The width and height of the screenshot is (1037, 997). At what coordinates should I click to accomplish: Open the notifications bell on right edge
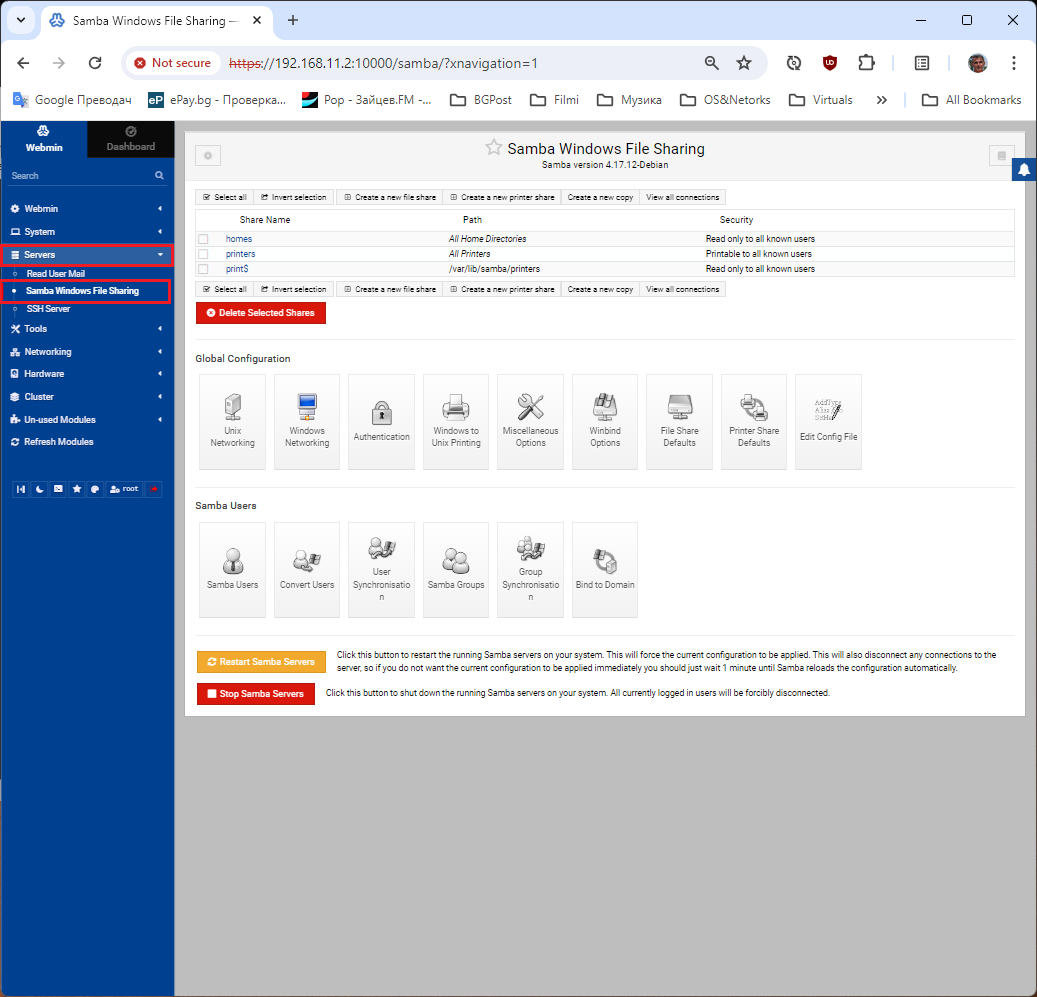pos(1024,171)
